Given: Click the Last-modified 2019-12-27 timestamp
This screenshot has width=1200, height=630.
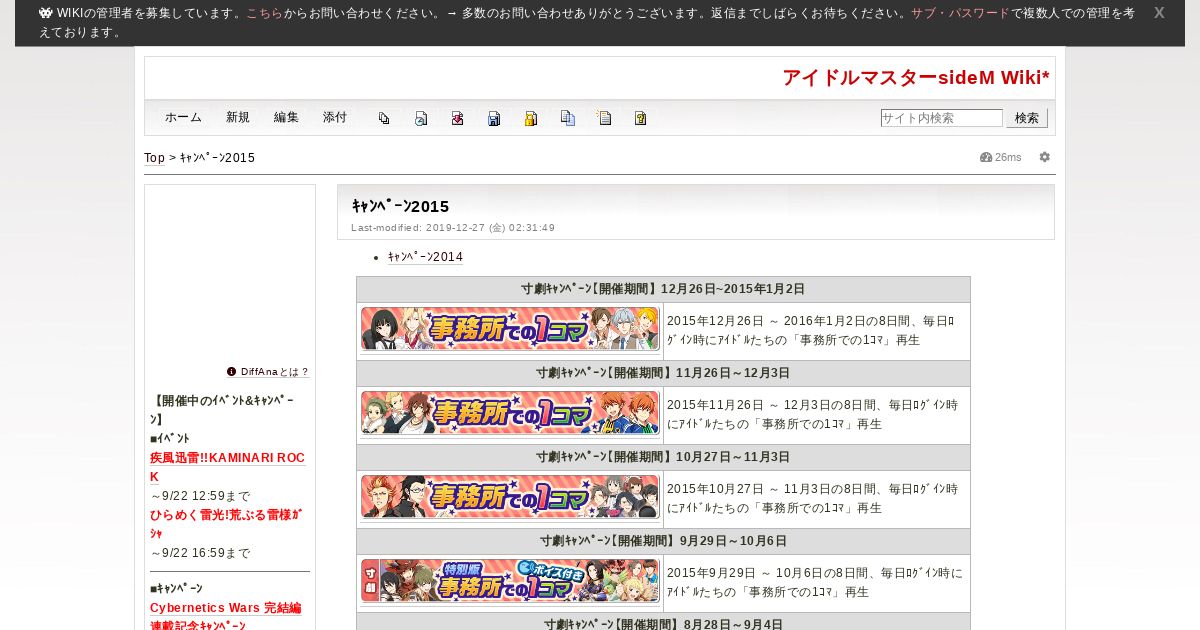Looking at the screenshot, I should pyautogui.click(x=453, y=228).
